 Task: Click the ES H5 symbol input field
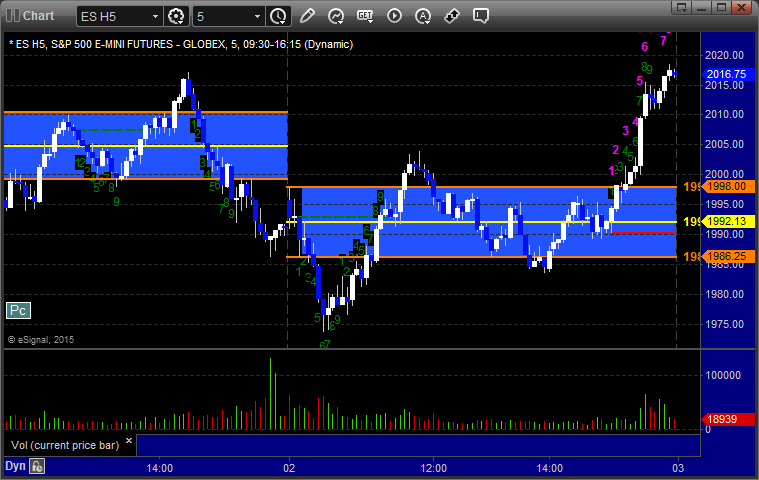coord(114,16)
